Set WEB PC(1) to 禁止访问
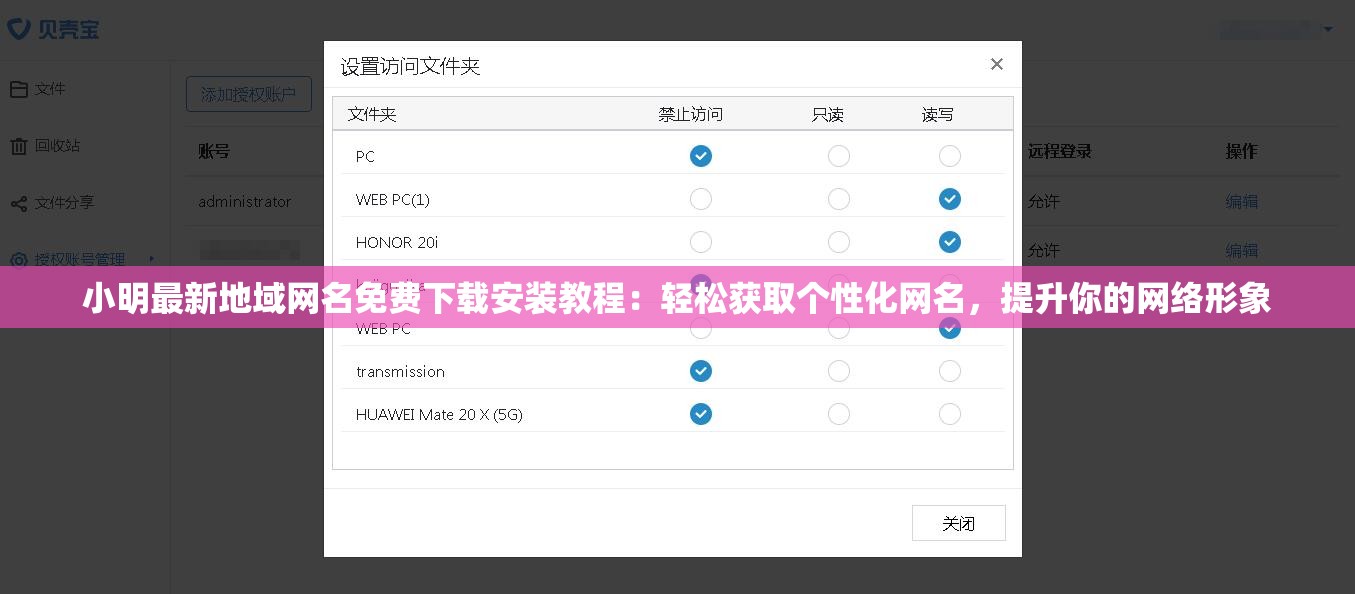 click(701, 199)
